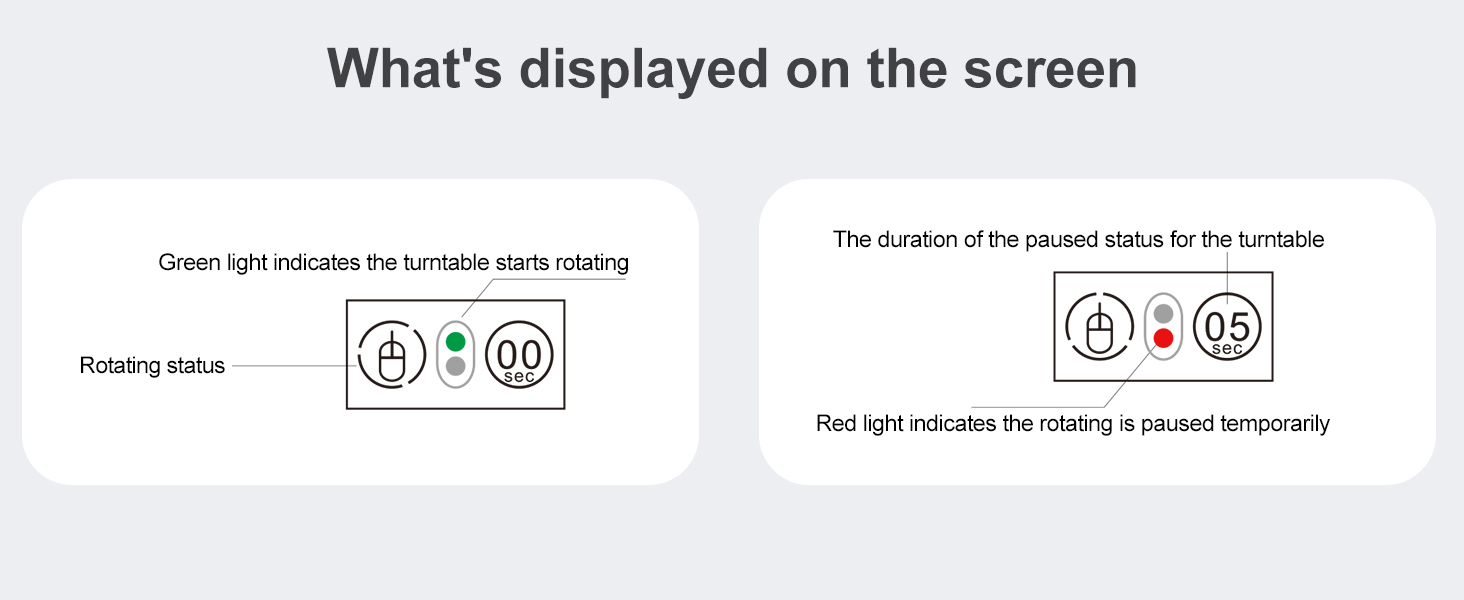This screenshot has height=600, width=1464.
Task: Click the word "turntable" in the green light caption
Action: coord(446,263)
